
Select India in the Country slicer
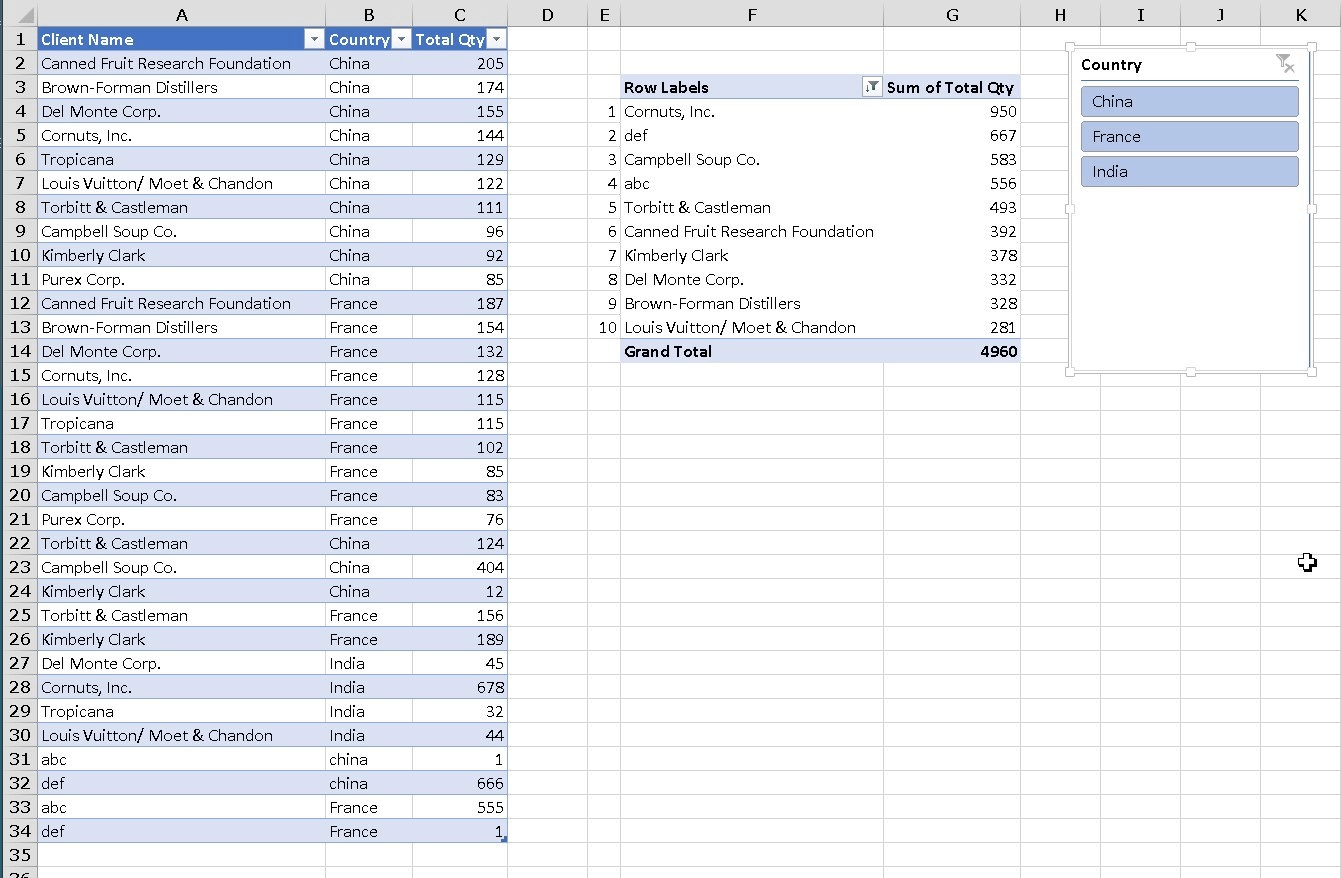[x=1189, y=171]
